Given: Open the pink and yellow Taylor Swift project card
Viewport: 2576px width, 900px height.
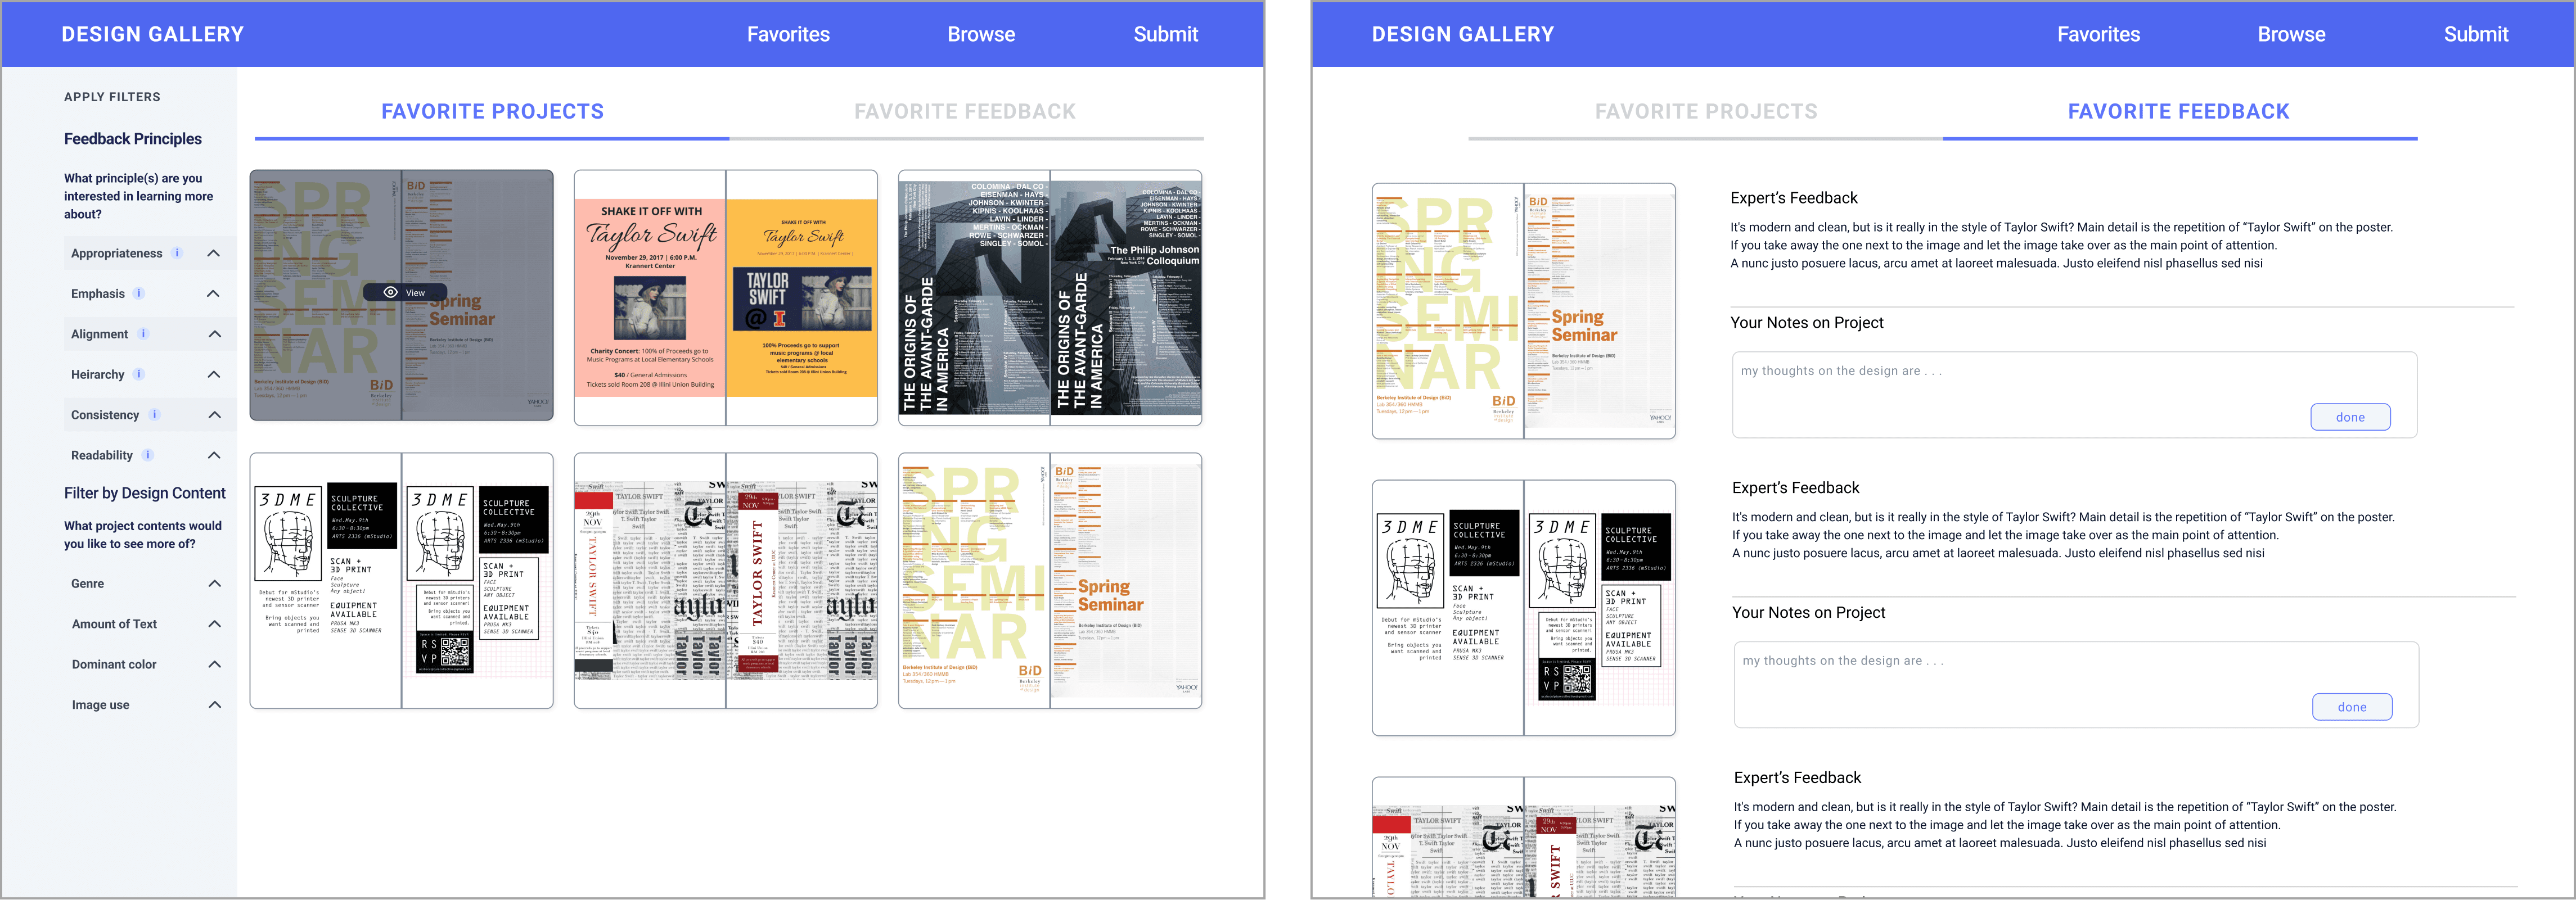Looking at the screenshot, I should click(726, 297).
